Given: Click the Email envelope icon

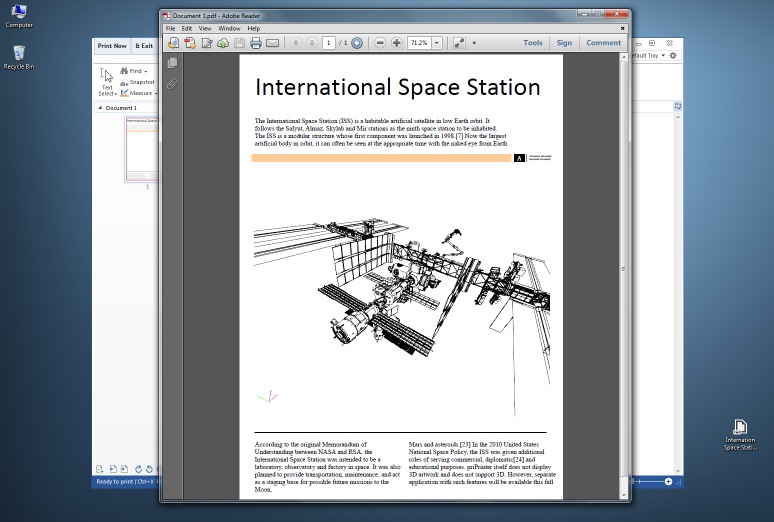Looking at the screenshot, I should (x=272, y=43).
